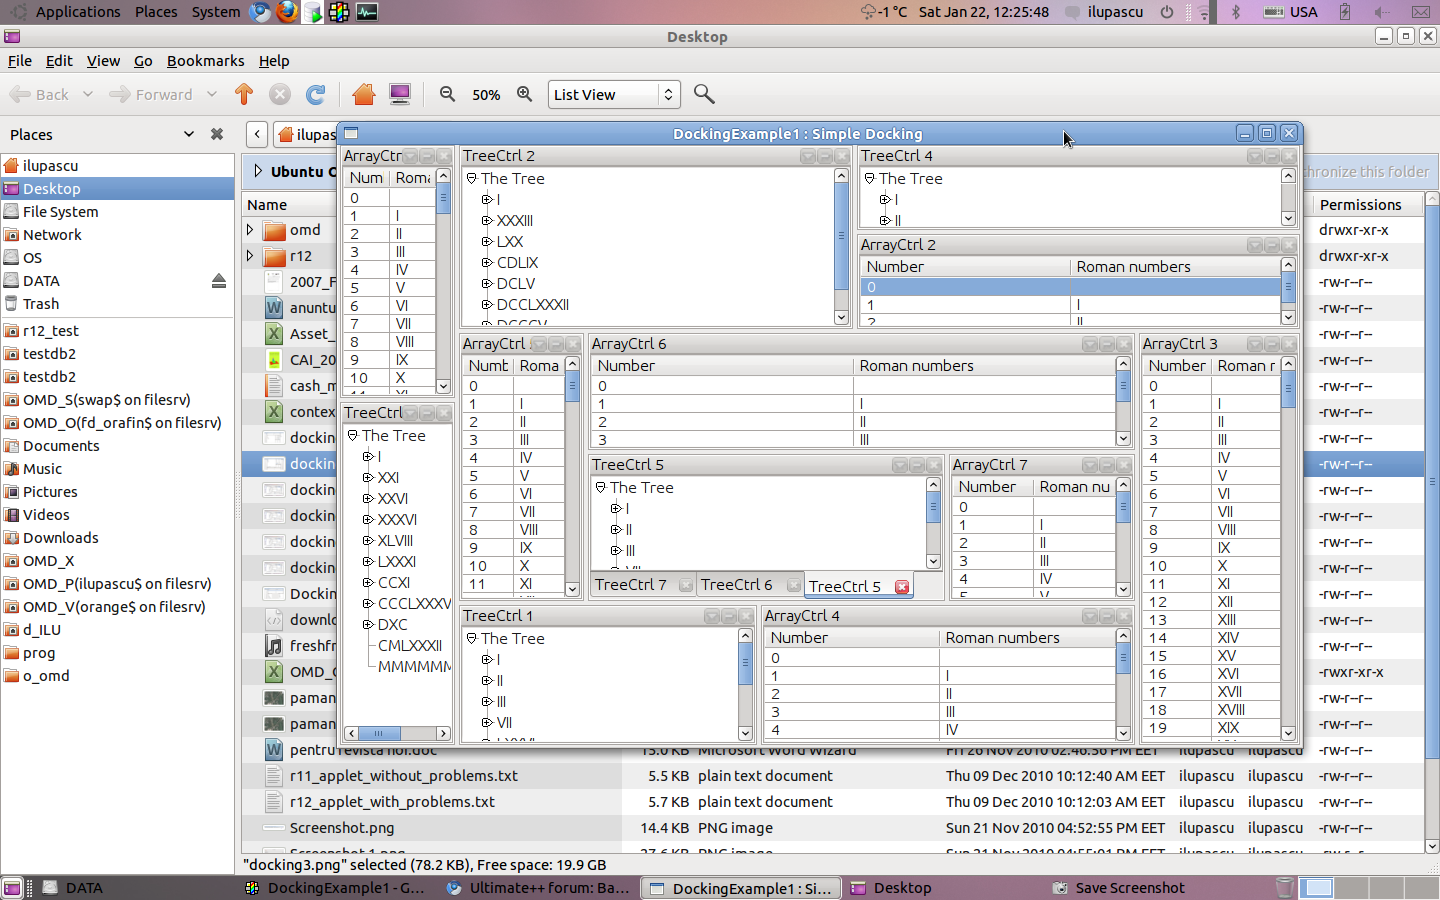This screenshot has height=900, width=1440.
Task: Click the Search magnifier icon
Action: [x=704, y=94]
